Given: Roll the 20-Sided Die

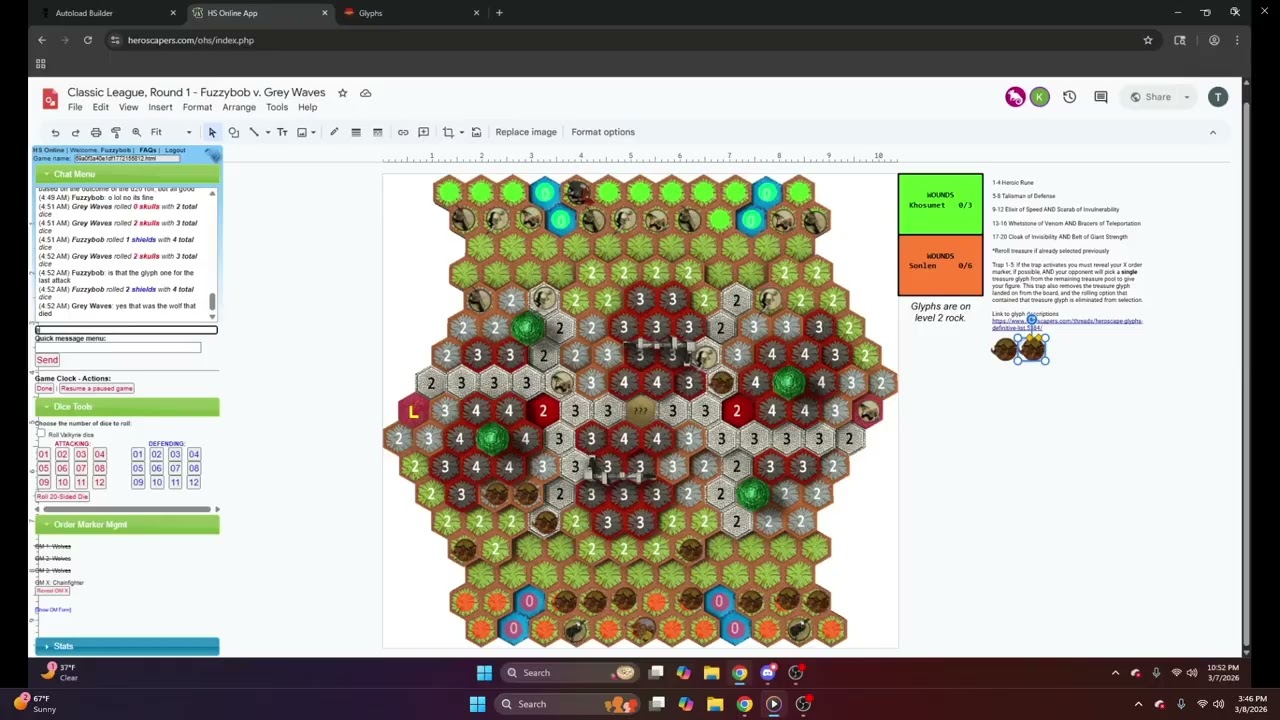Looking at the screenshot, I should (62, 497).
